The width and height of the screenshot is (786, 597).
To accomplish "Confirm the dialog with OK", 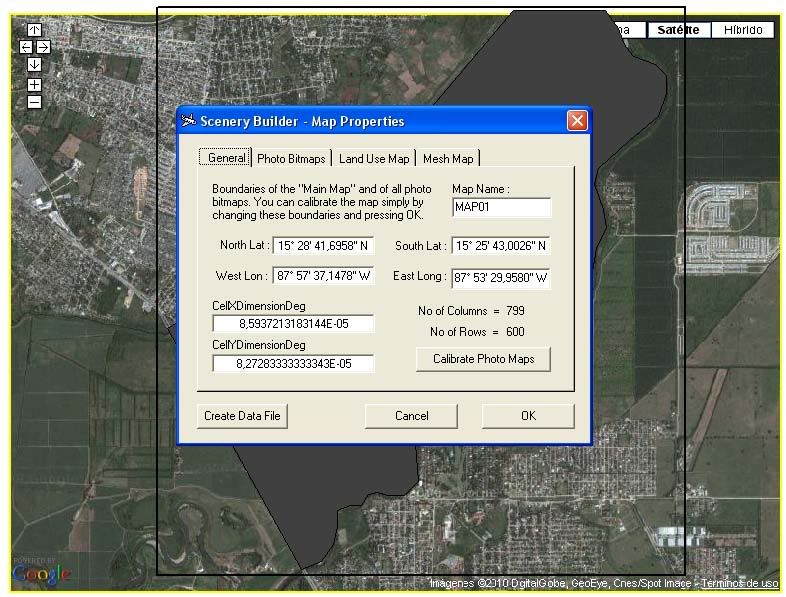I will (x=527, y=416).
